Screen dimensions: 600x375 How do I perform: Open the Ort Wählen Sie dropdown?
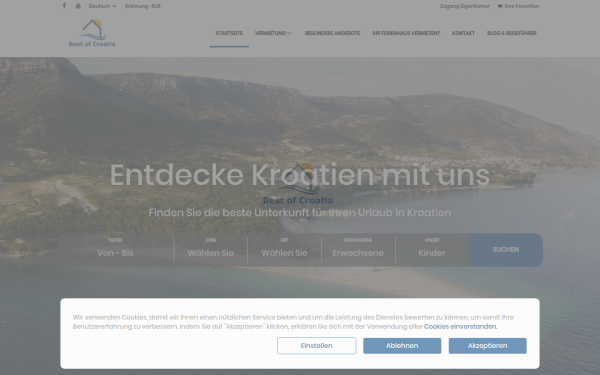point(284,250)
